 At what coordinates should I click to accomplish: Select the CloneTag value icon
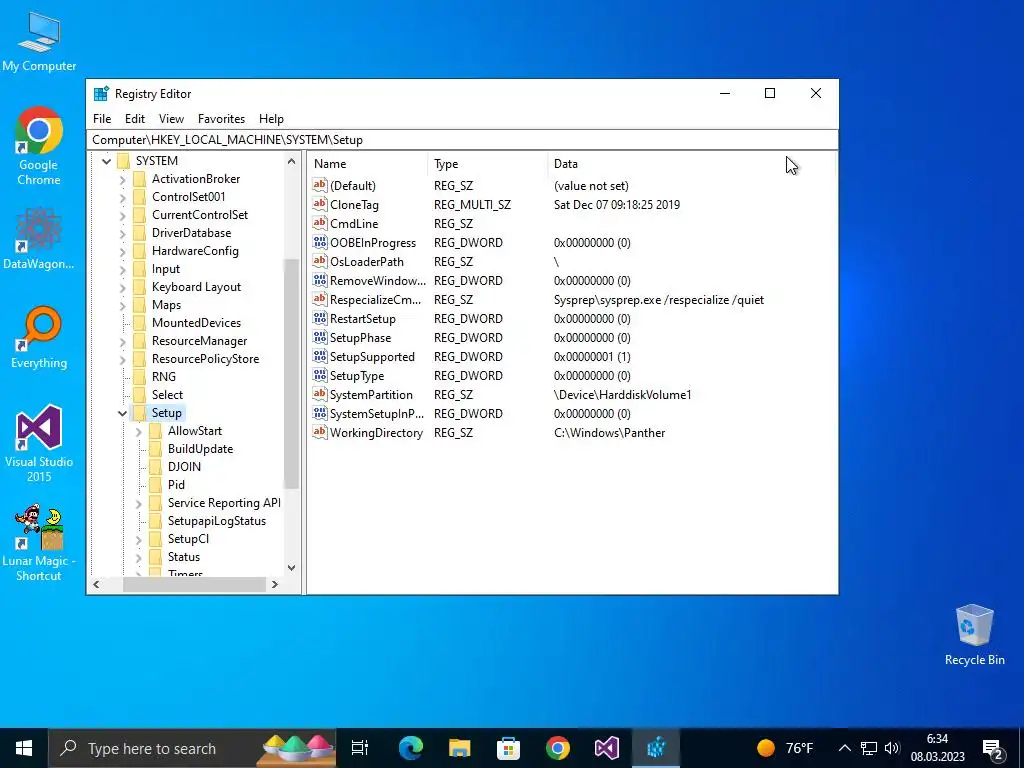pyautogui.click(x=319, y=204)
